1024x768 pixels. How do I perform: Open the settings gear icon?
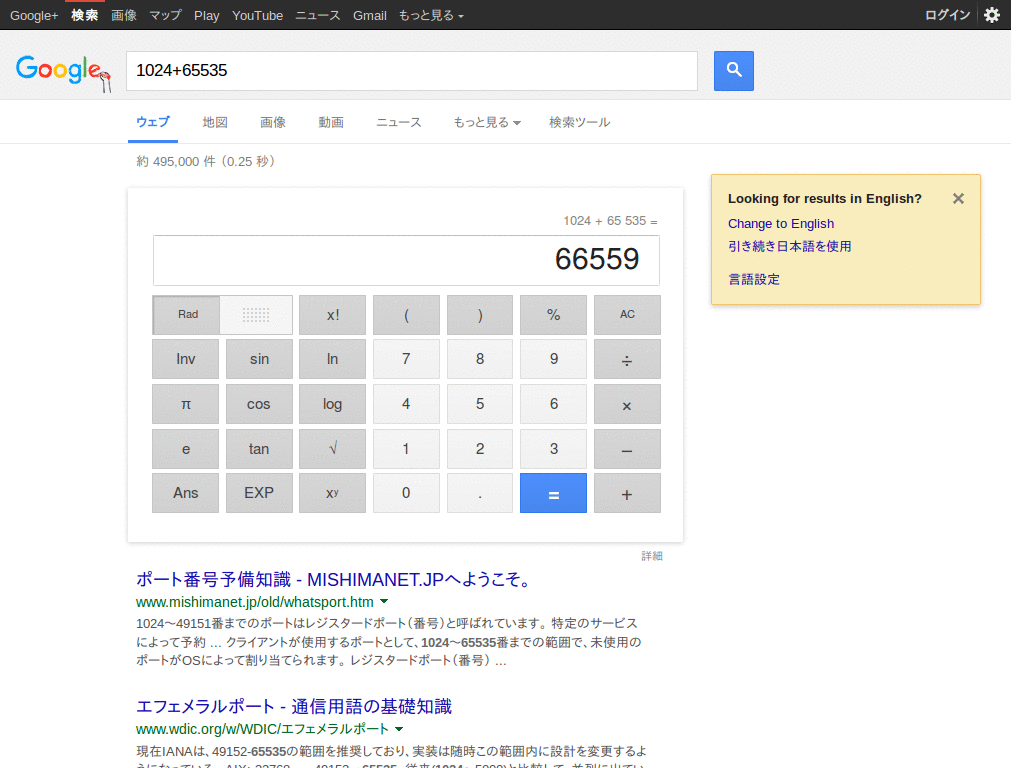[991, 15]
